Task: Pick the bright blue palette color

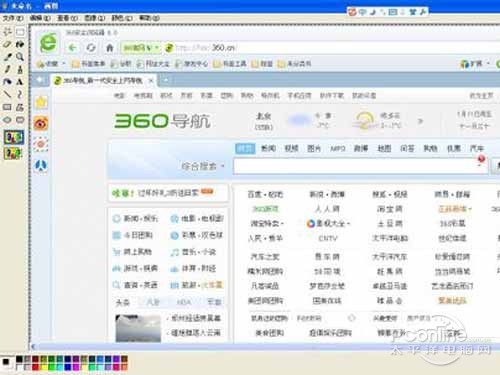Action: 68,367
